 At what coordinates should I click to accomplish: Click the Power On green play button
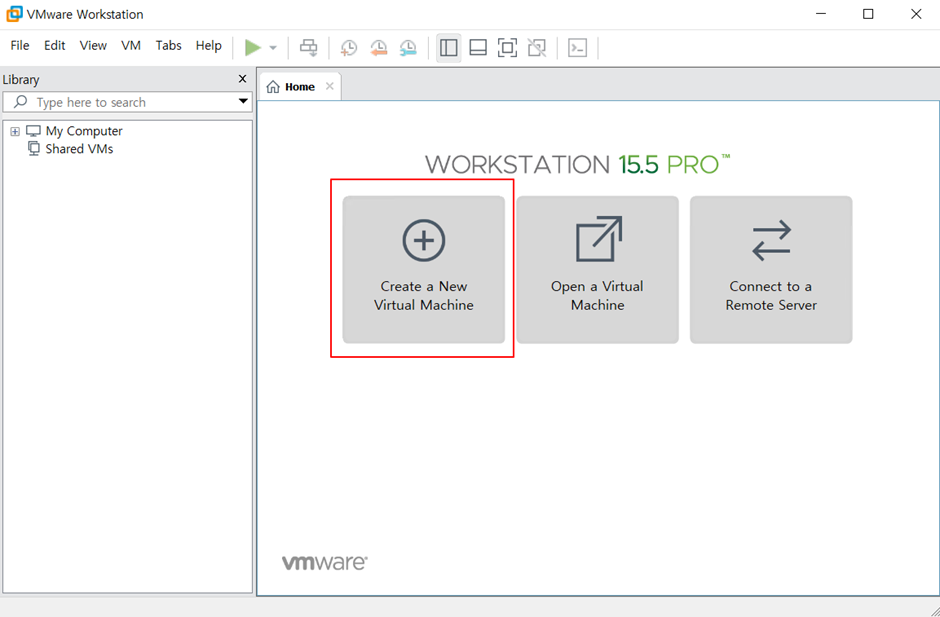coord(253,47)
